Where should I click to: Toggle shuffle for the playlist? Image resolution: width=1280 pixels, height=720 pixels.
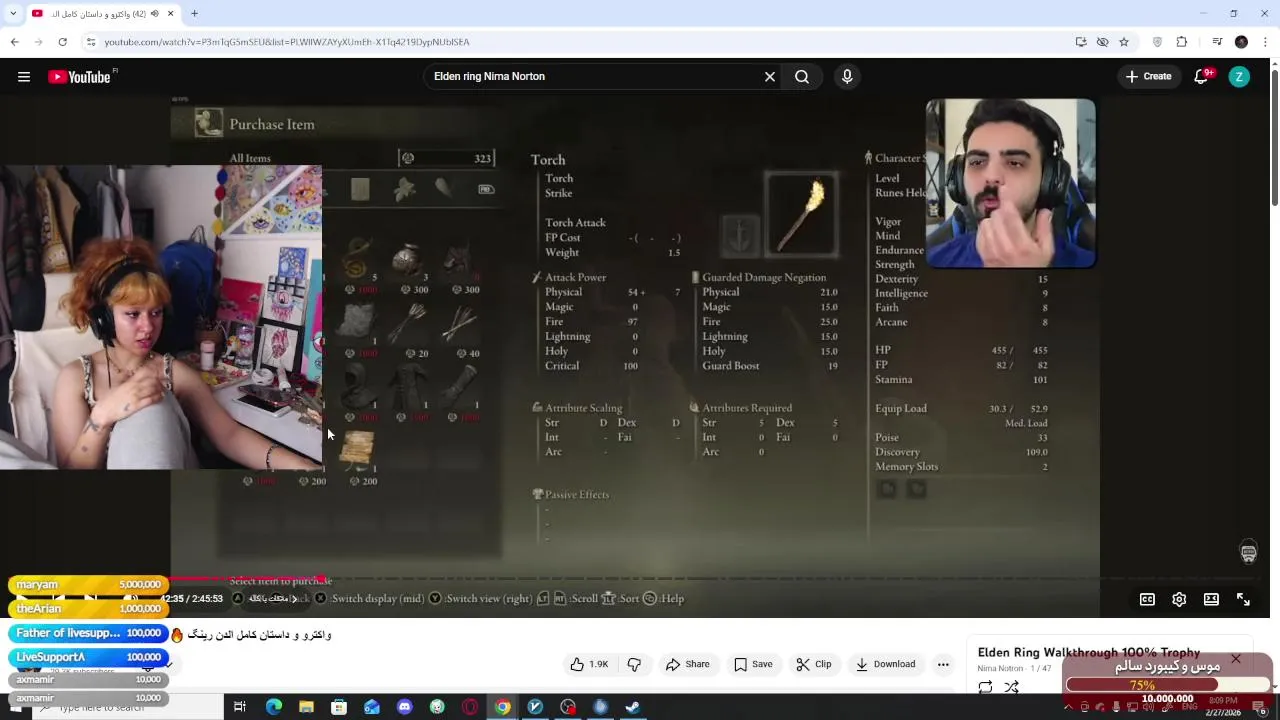tap(1011, 687)
